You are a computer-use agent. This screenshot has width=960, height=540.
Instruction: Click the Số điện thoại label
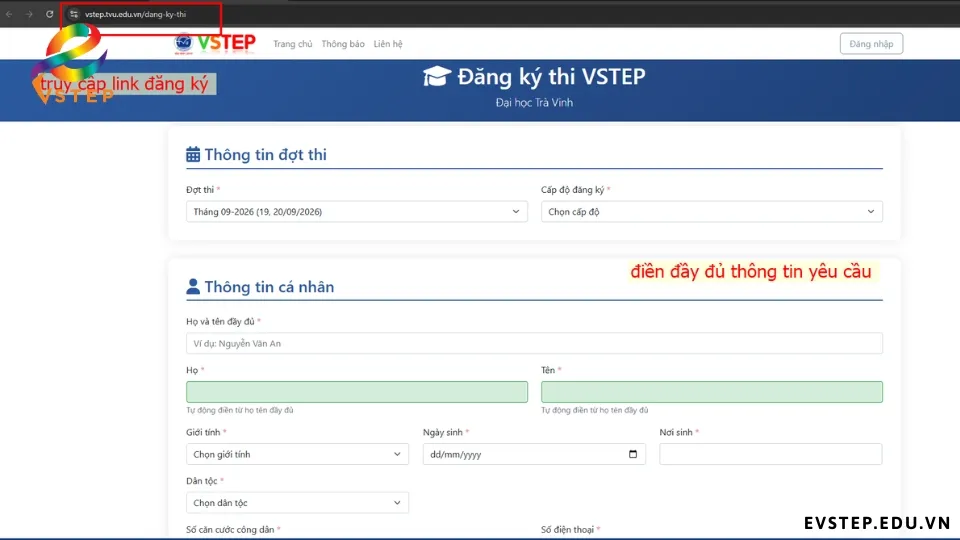coord(568,530)
